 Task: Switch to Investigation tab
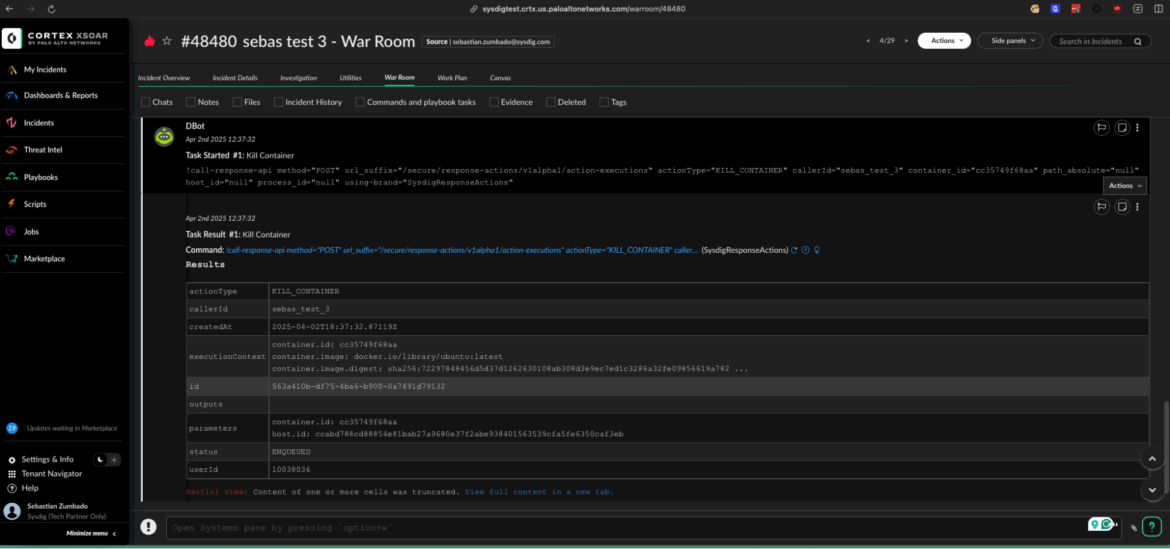coord(298,78)
